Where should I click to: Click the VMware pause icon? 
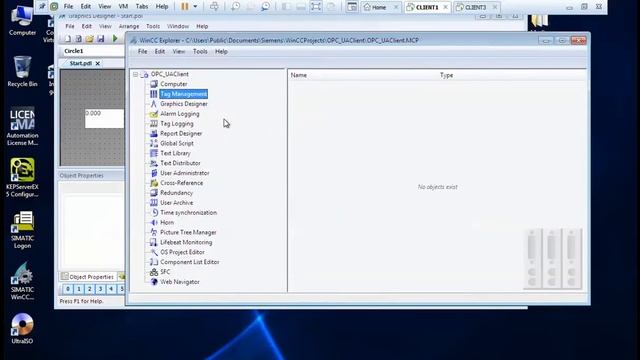(185, 7)
